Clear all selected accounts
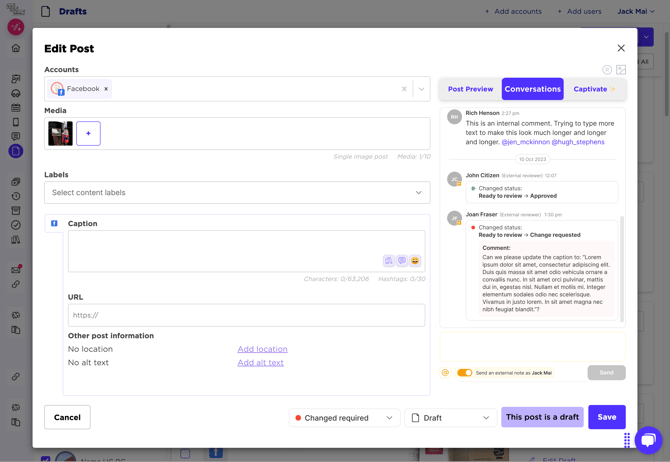 pos(404,89)
